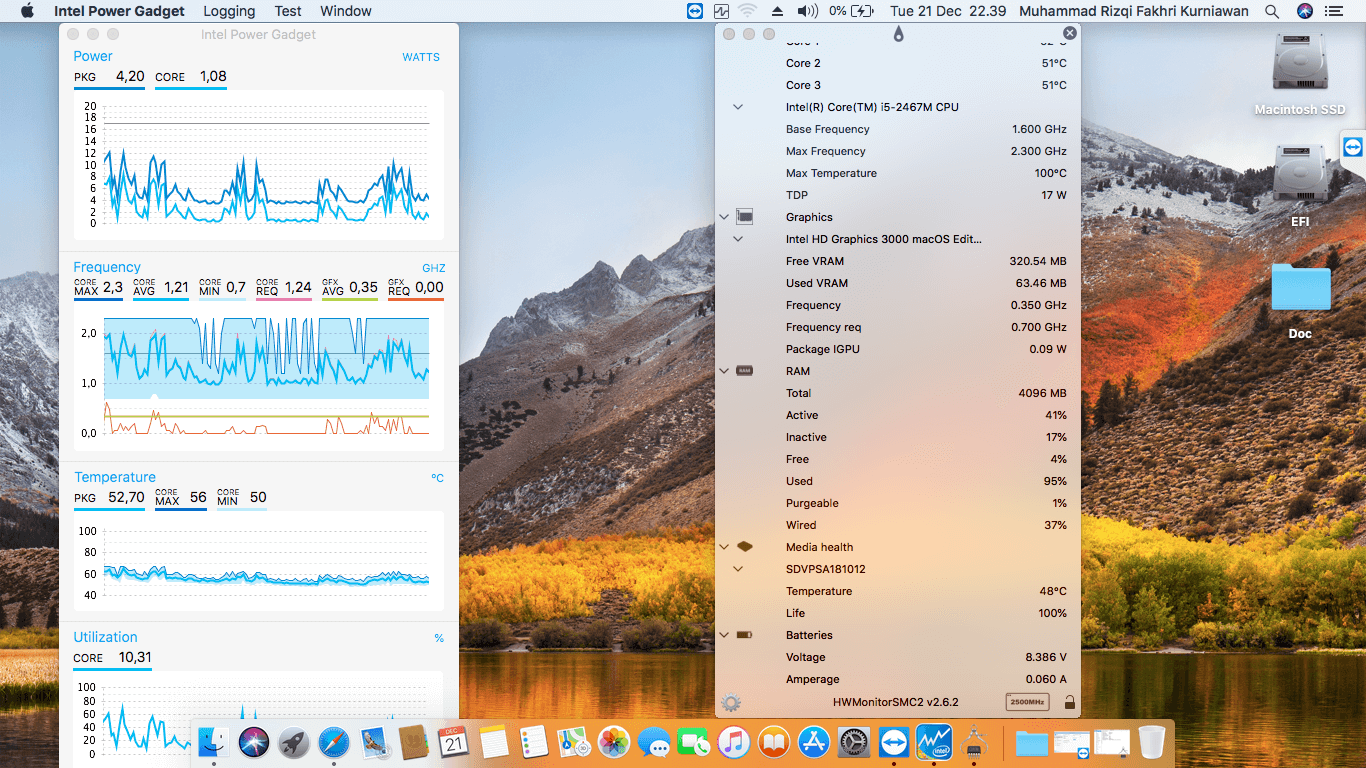Collapse the Intel(R) Core(TM) i5-2467M CPU group

(738, 107)
